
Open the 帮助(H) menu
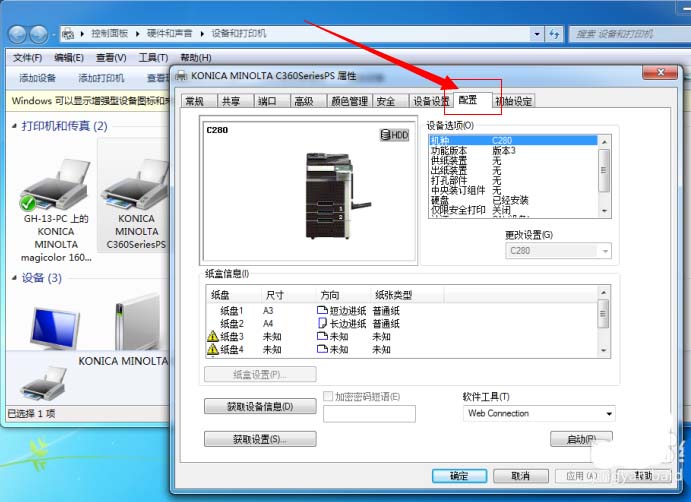[196, 58]
